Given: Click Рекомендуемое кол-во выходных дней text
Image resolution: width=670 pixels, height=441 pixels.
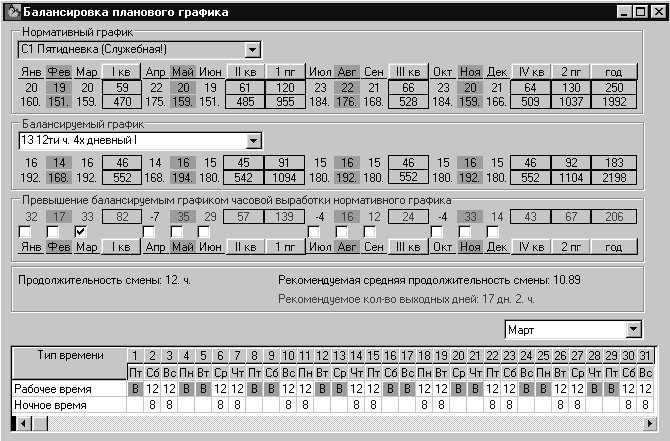Looking at the screenshot, I should tap(406, 299).
